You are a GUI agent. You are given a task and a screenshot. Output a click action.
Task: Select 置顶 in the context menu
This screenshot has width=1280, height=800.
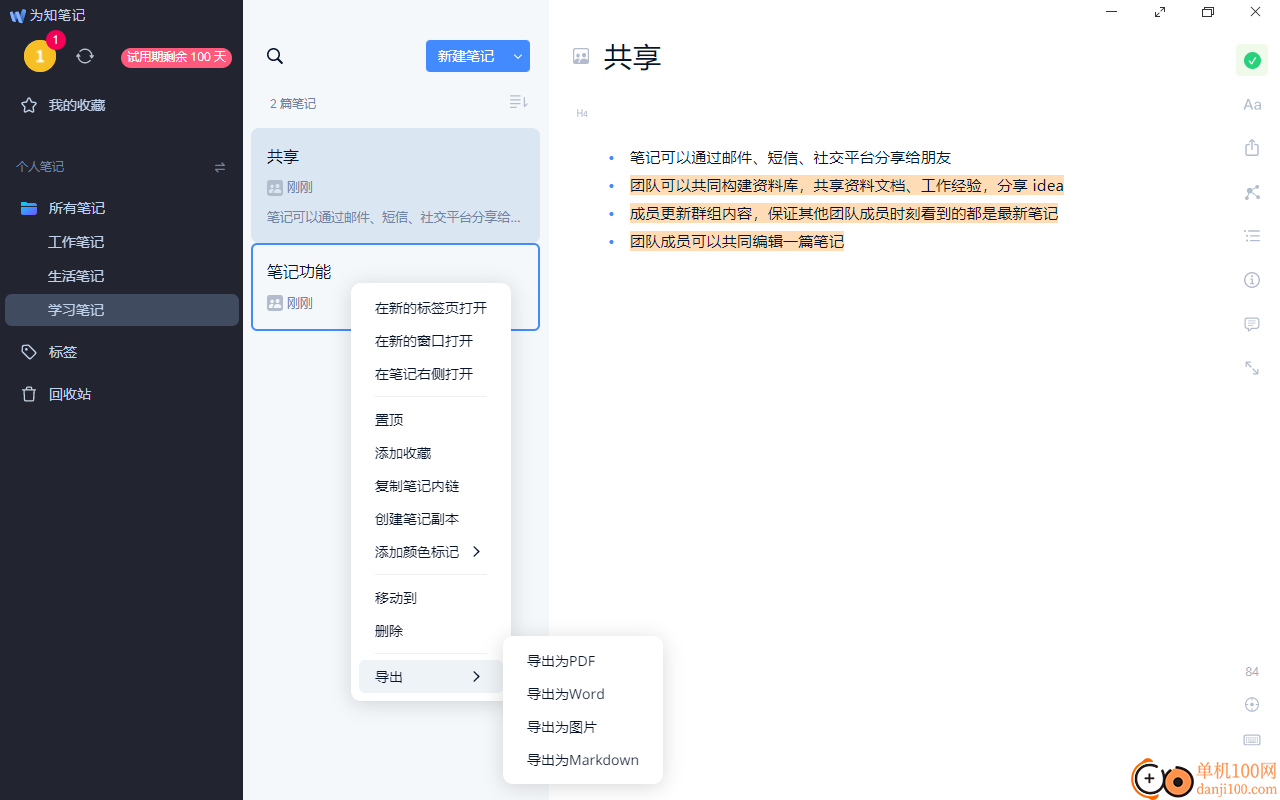(431, 420)
